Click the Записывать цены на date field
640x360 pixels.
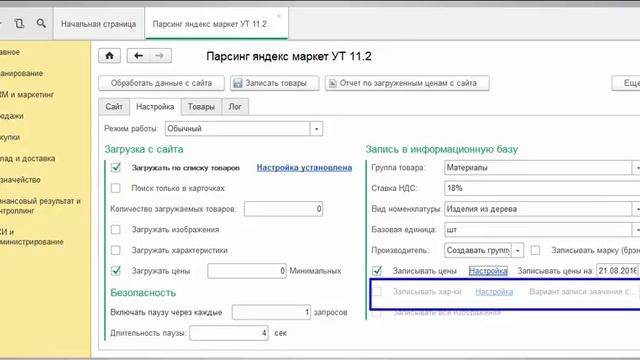(x=618, y=271)
